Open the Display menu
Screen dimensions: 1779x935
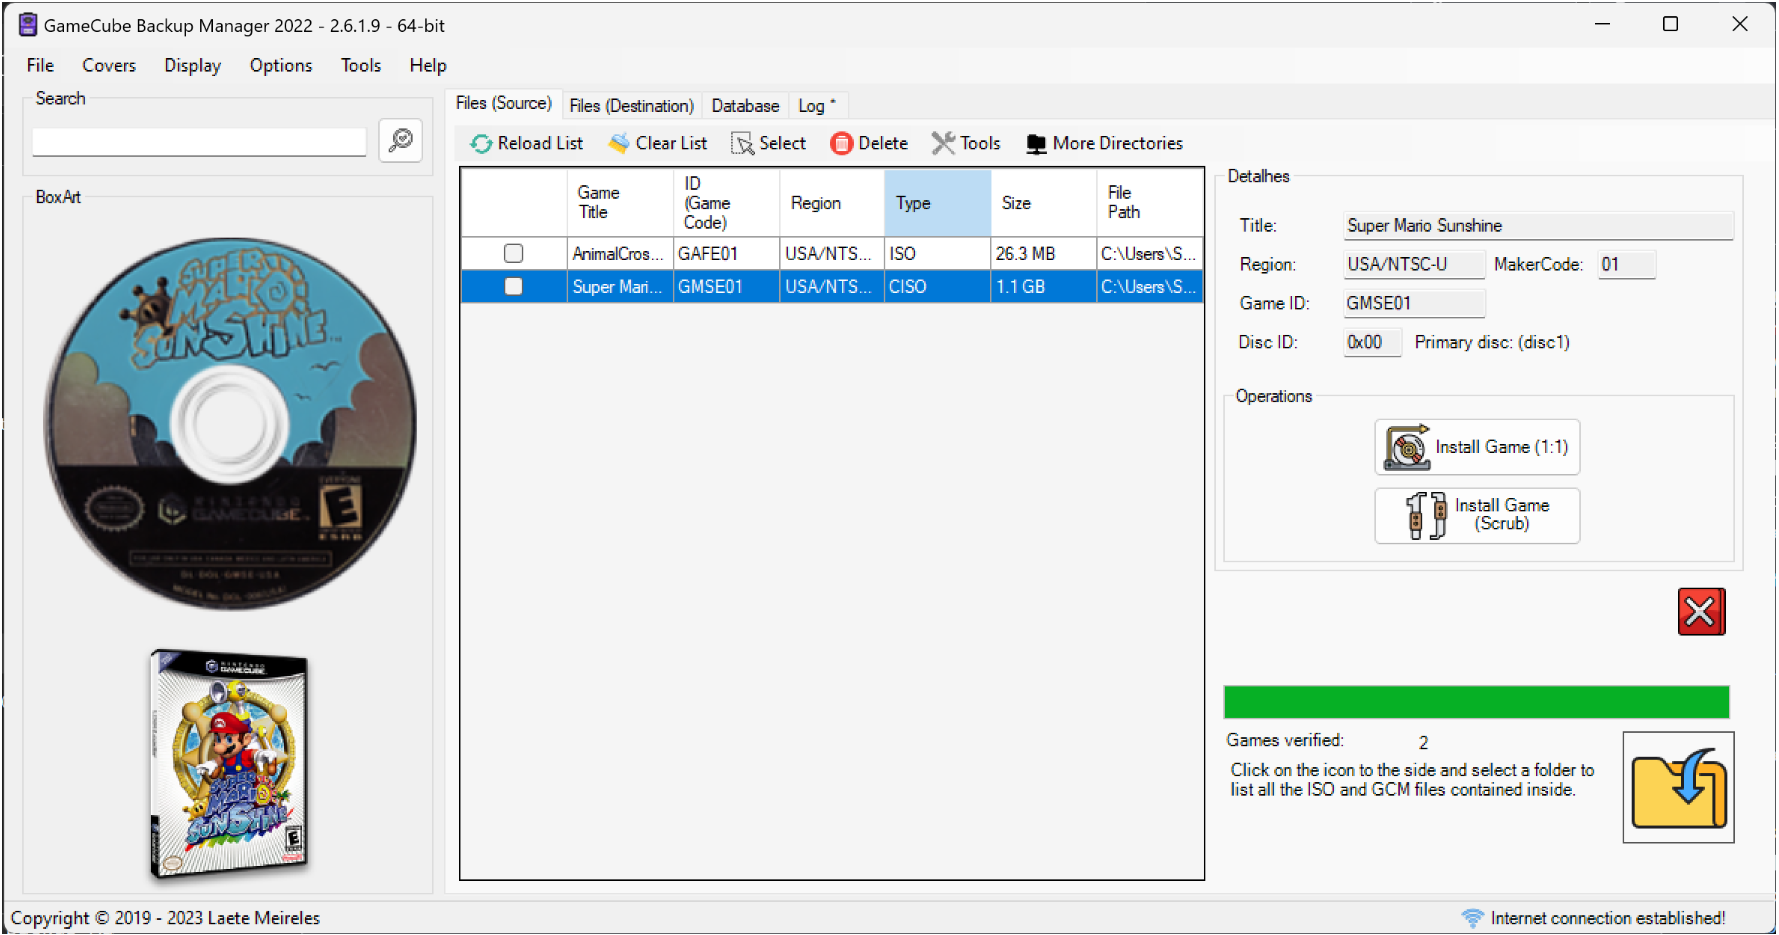pos(192,65)
